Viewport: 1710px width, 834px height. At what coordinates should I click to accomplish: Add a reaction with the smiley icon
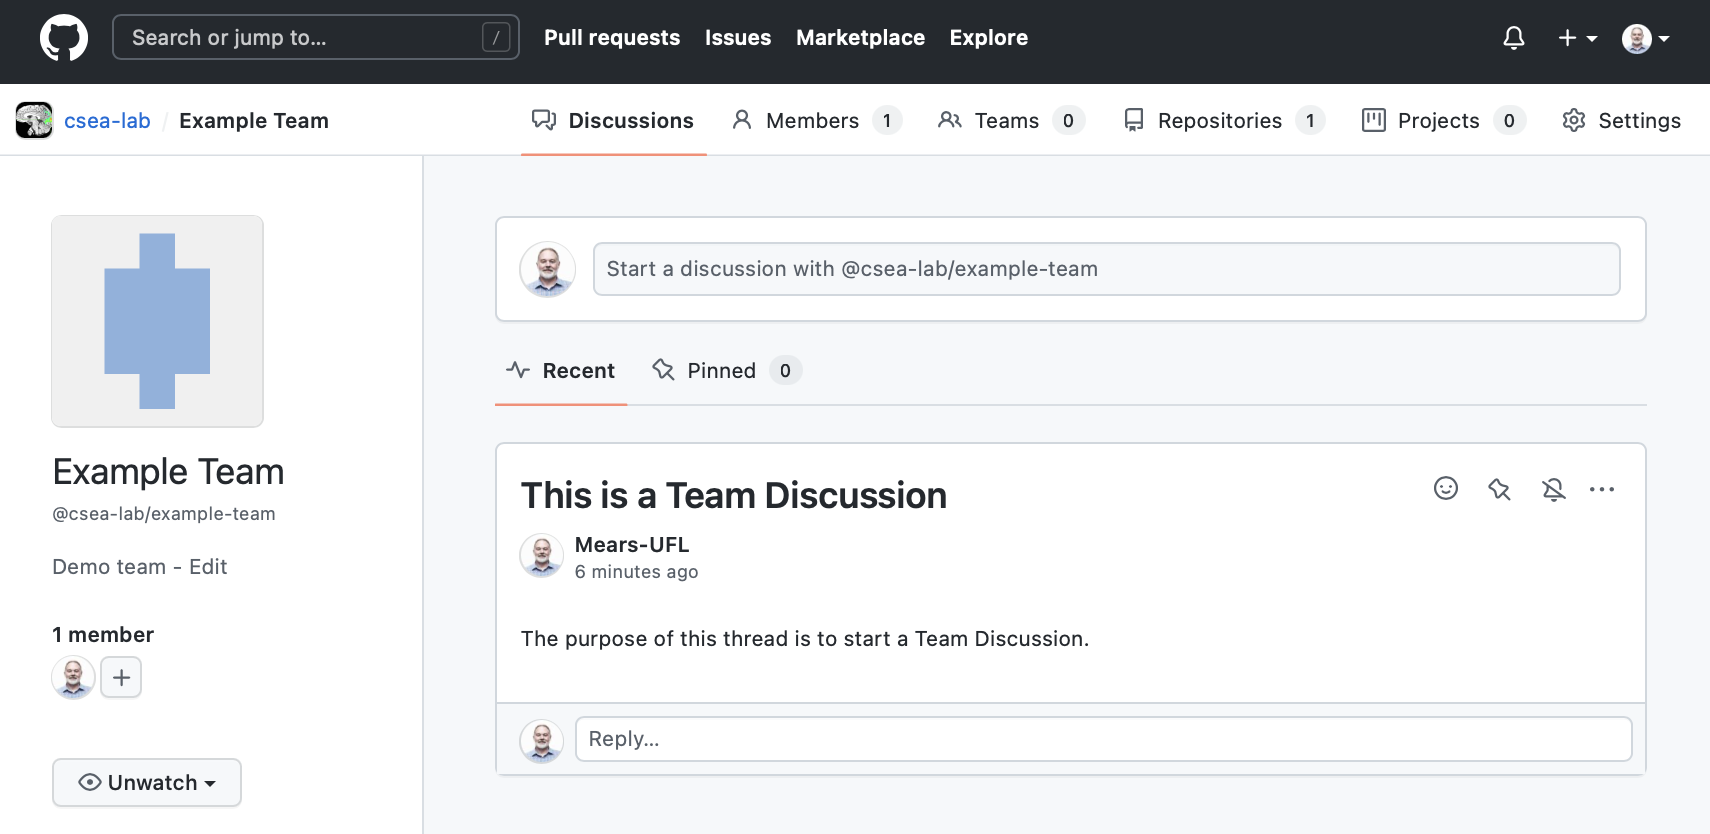(1446, 488)
